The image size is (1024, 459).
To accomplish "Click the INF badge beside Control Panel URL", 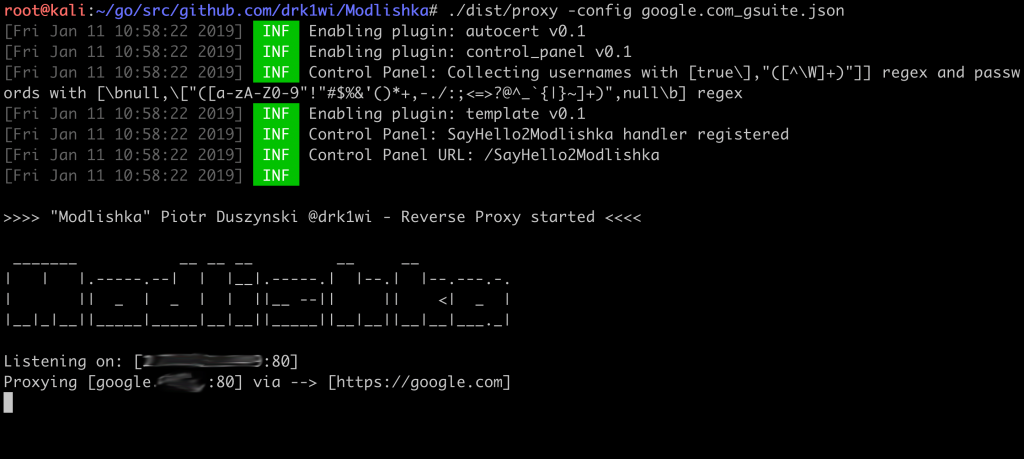I will tap(277, 155).
